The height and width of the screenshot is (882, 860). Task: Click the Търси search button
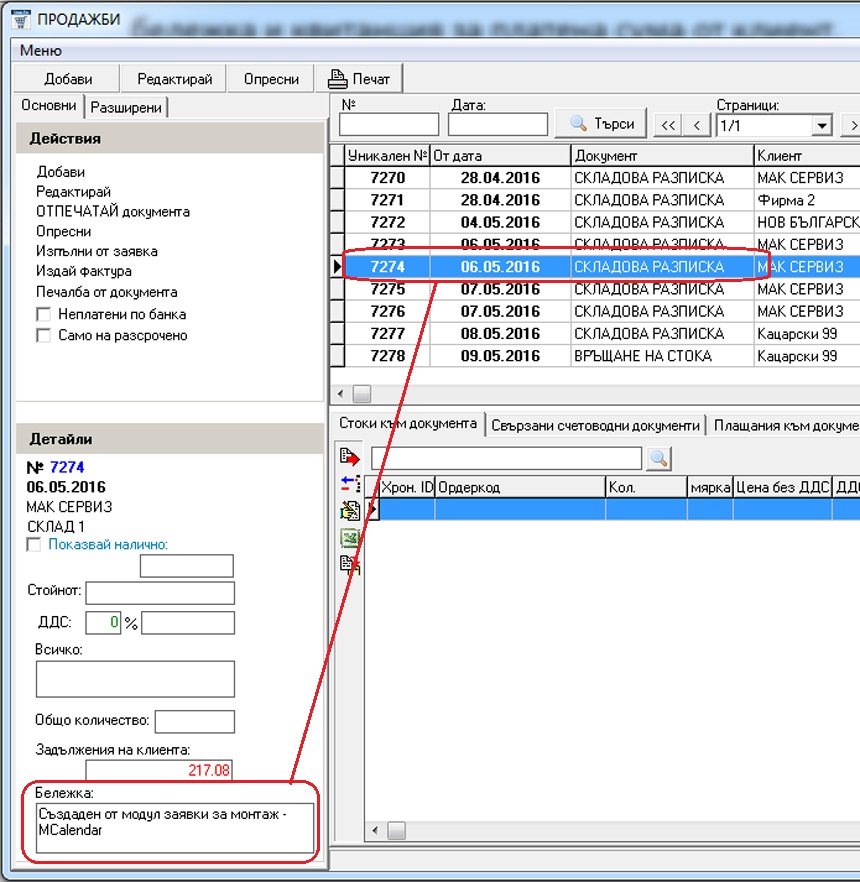click(x=601, y=123)
